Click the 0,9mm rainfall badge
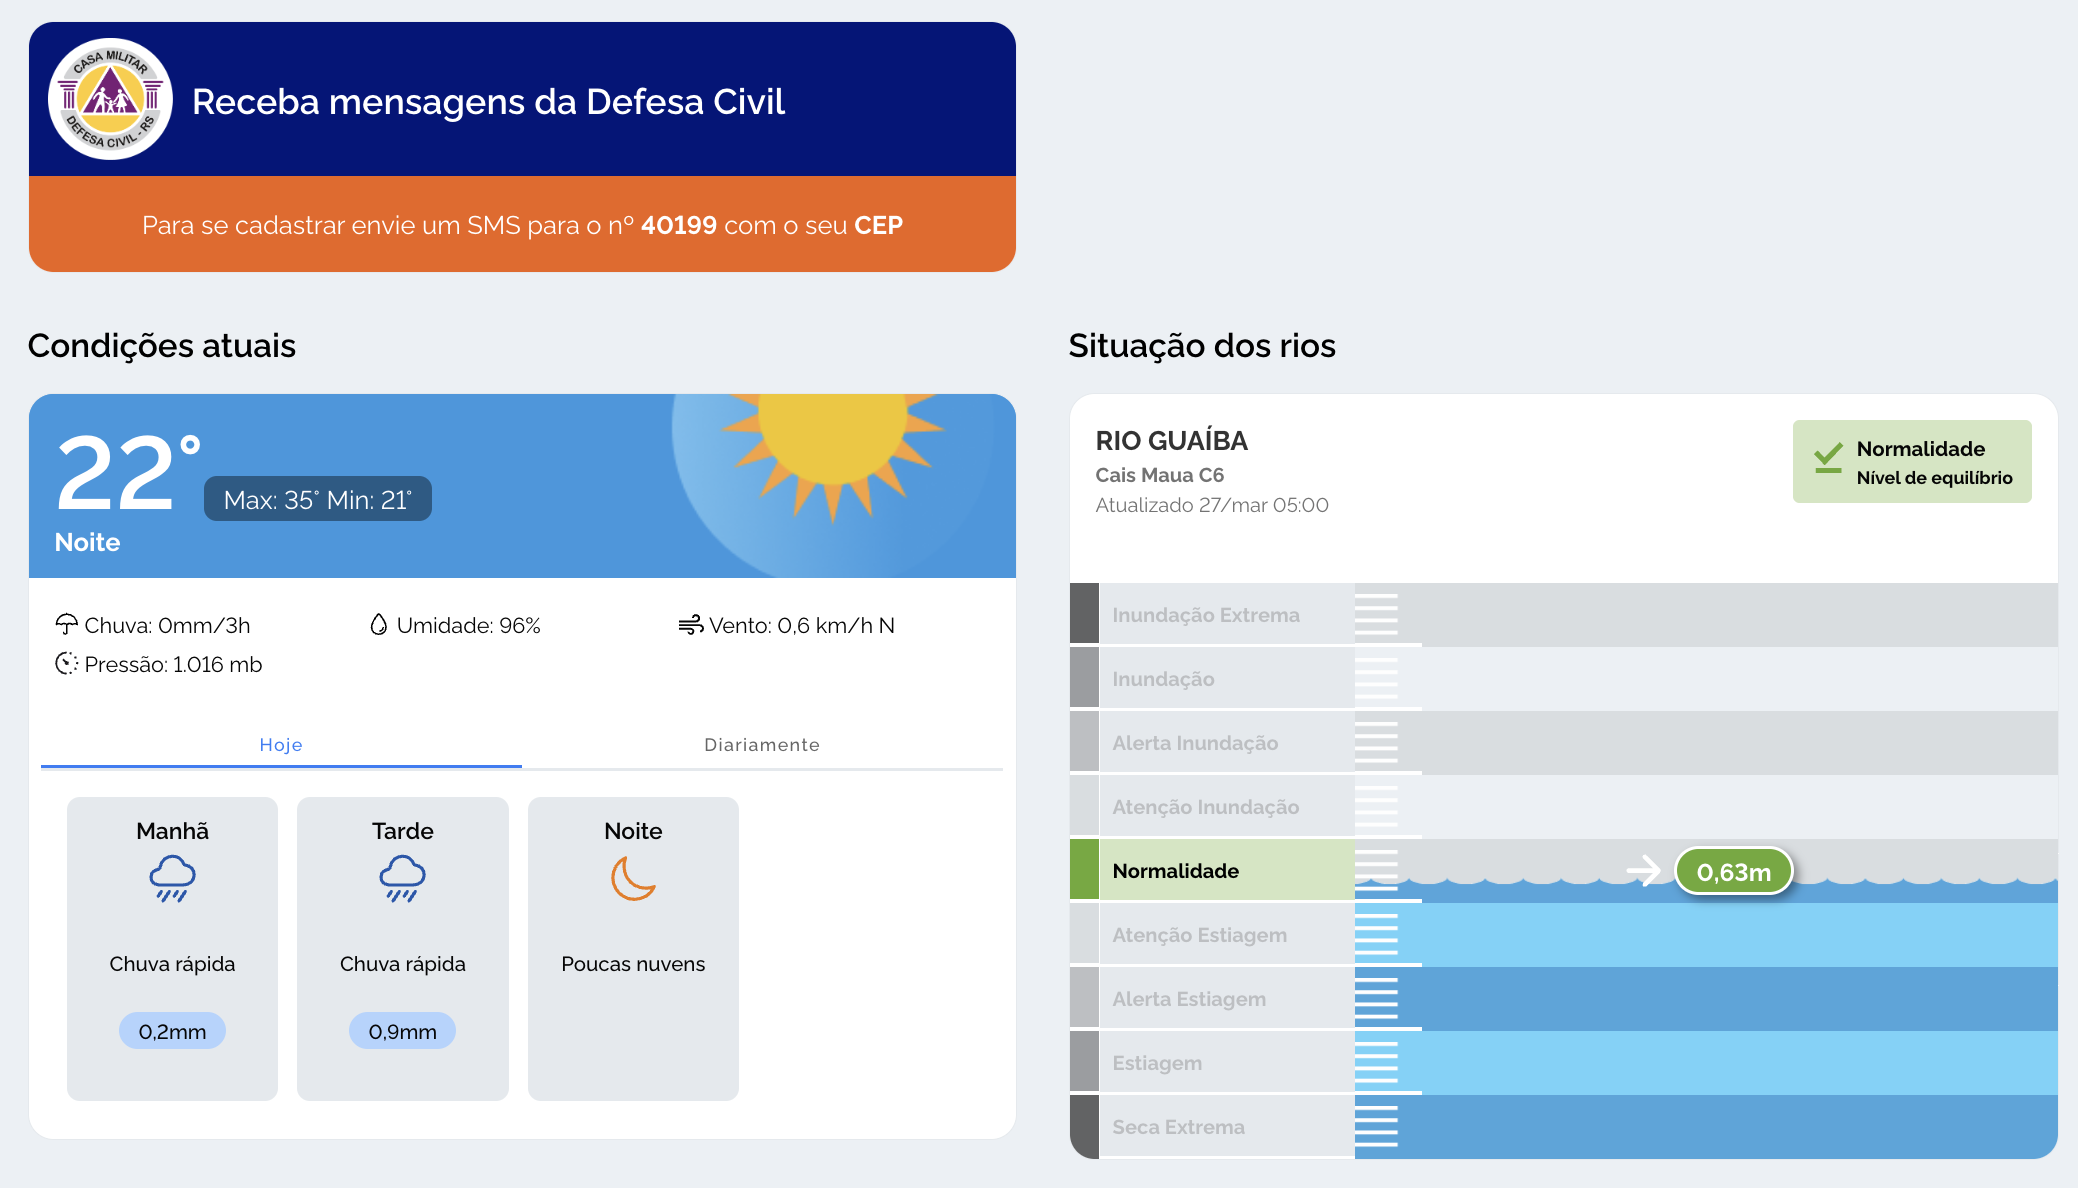 click(402, 1031)
